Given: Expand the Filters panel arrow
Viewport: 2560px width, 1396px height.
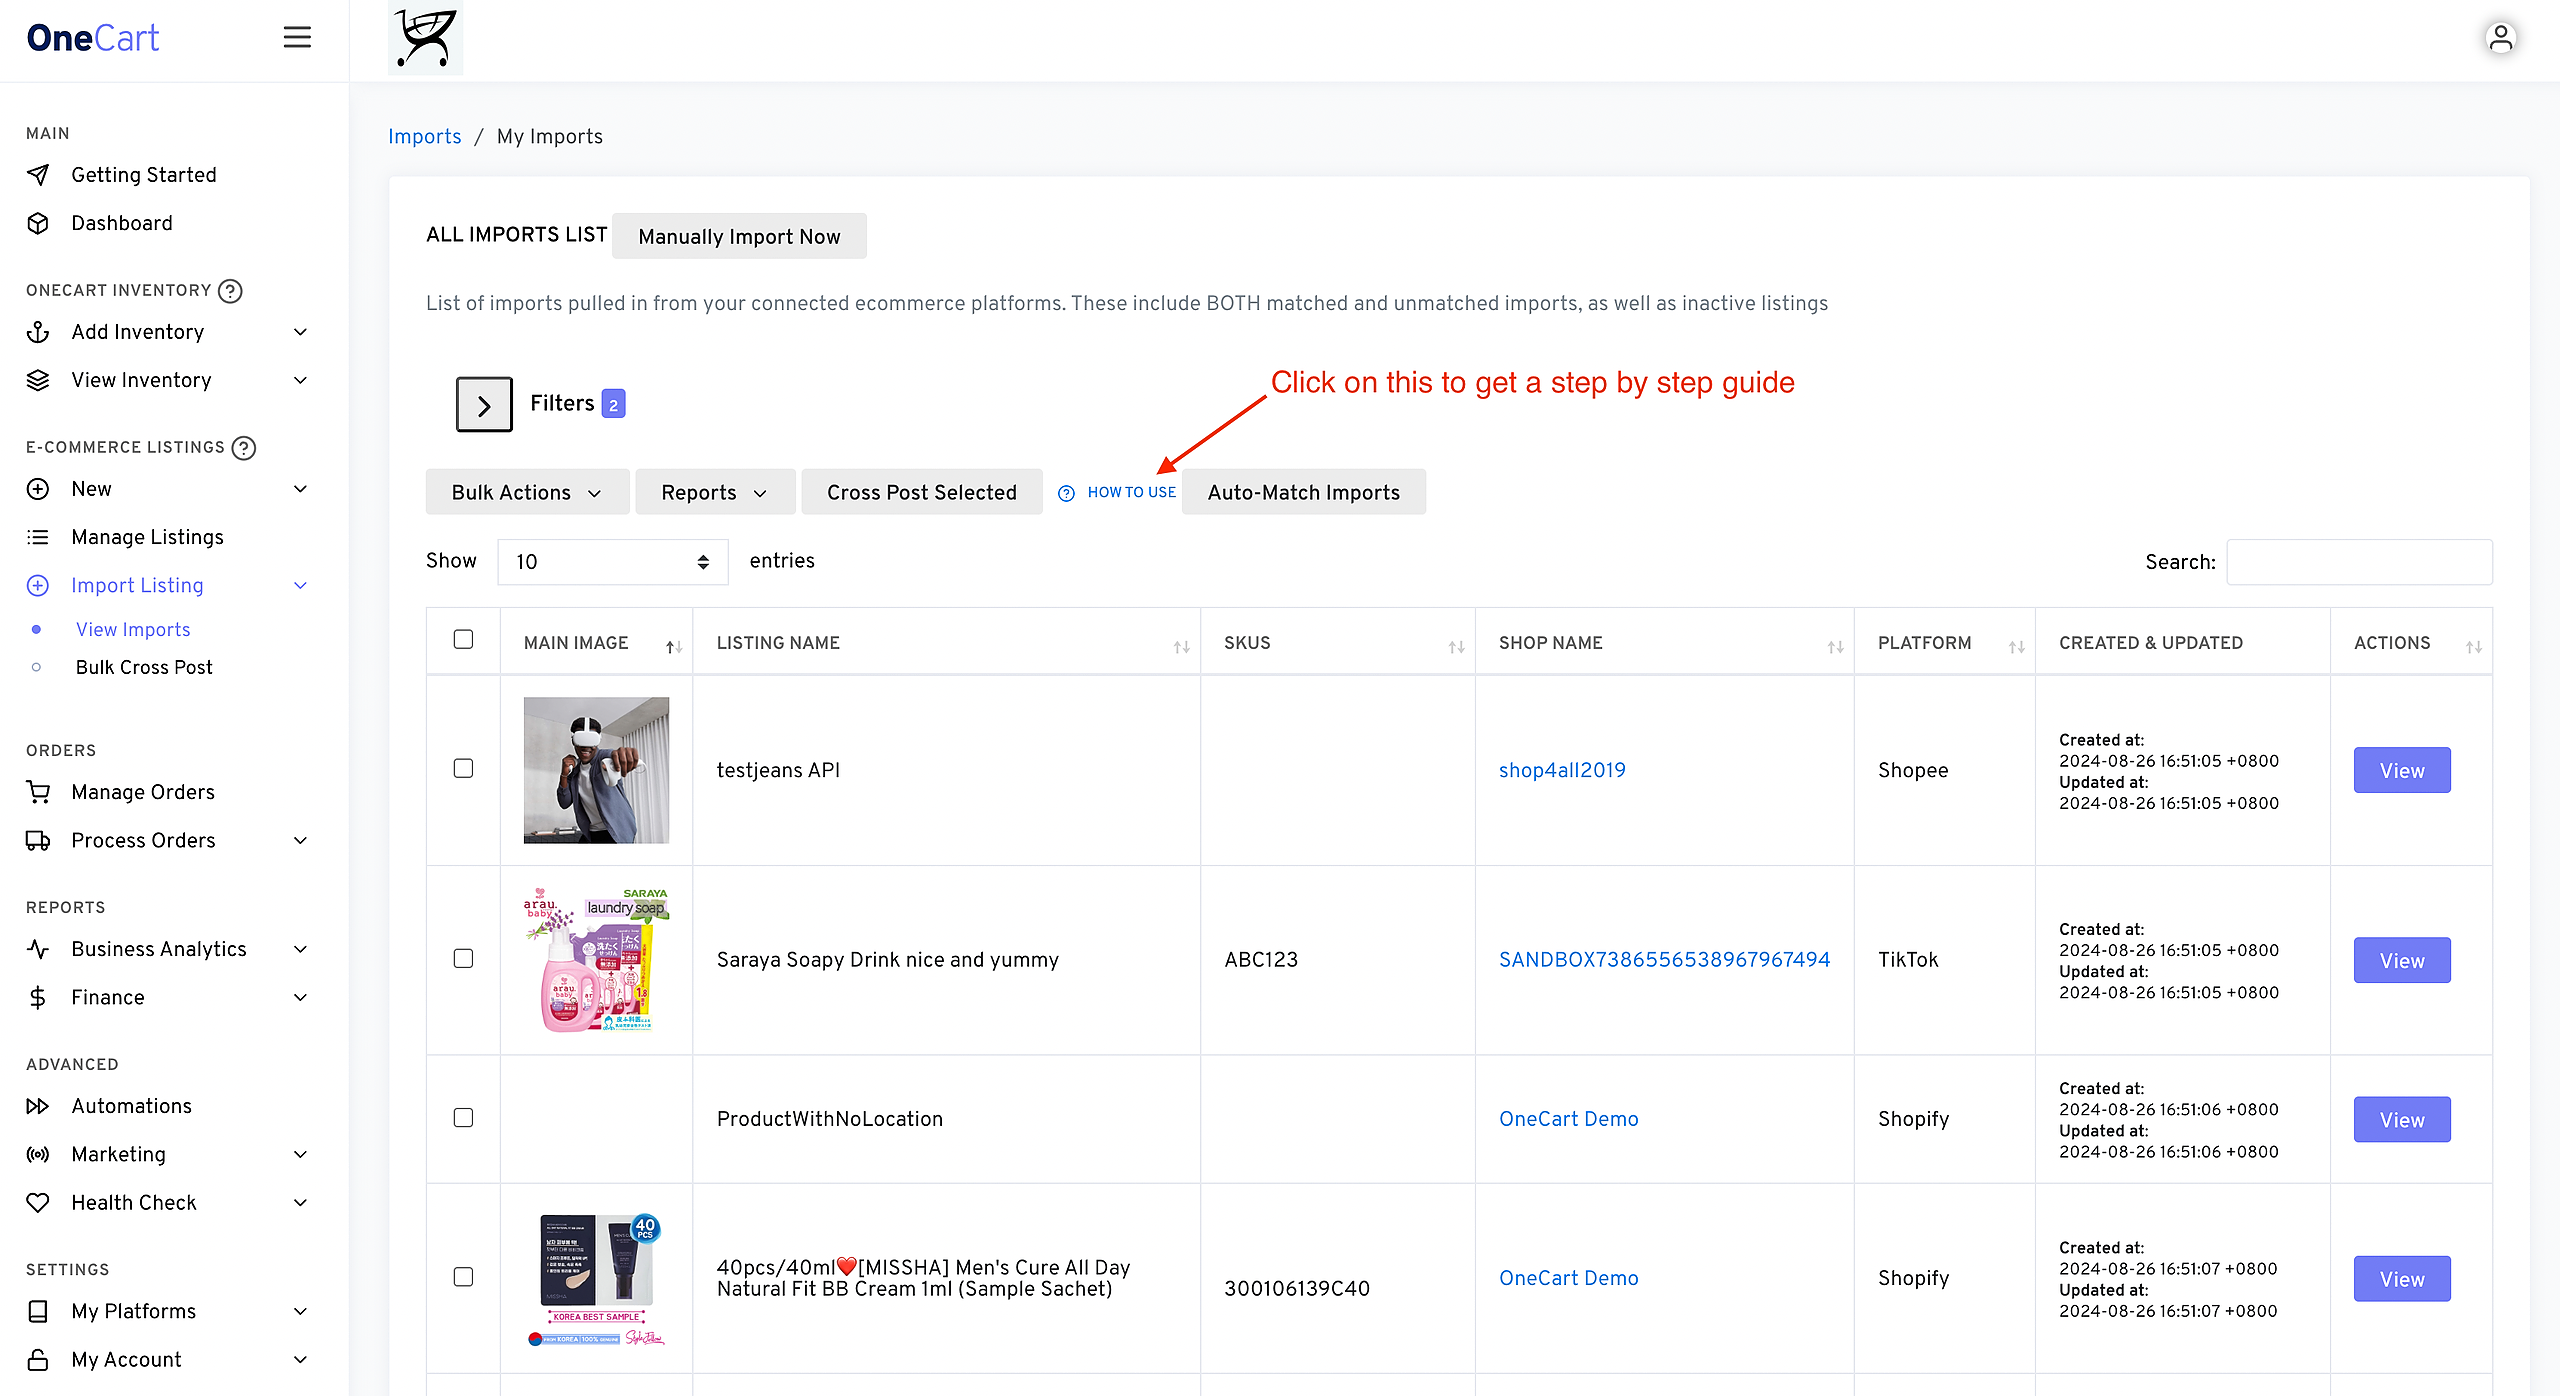Looking at the screenshot, I should tap(484, 404).
